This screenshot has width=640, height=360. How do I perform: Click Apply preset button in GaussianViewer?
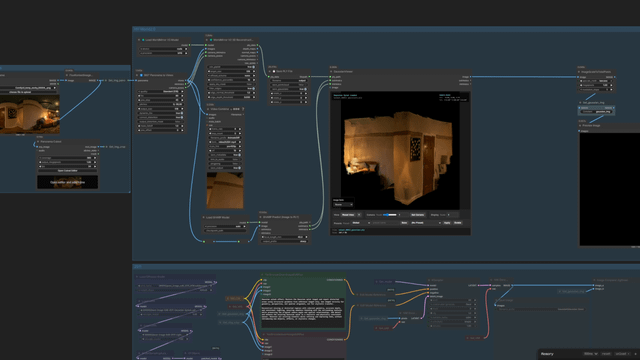click(x=447, y=223)
